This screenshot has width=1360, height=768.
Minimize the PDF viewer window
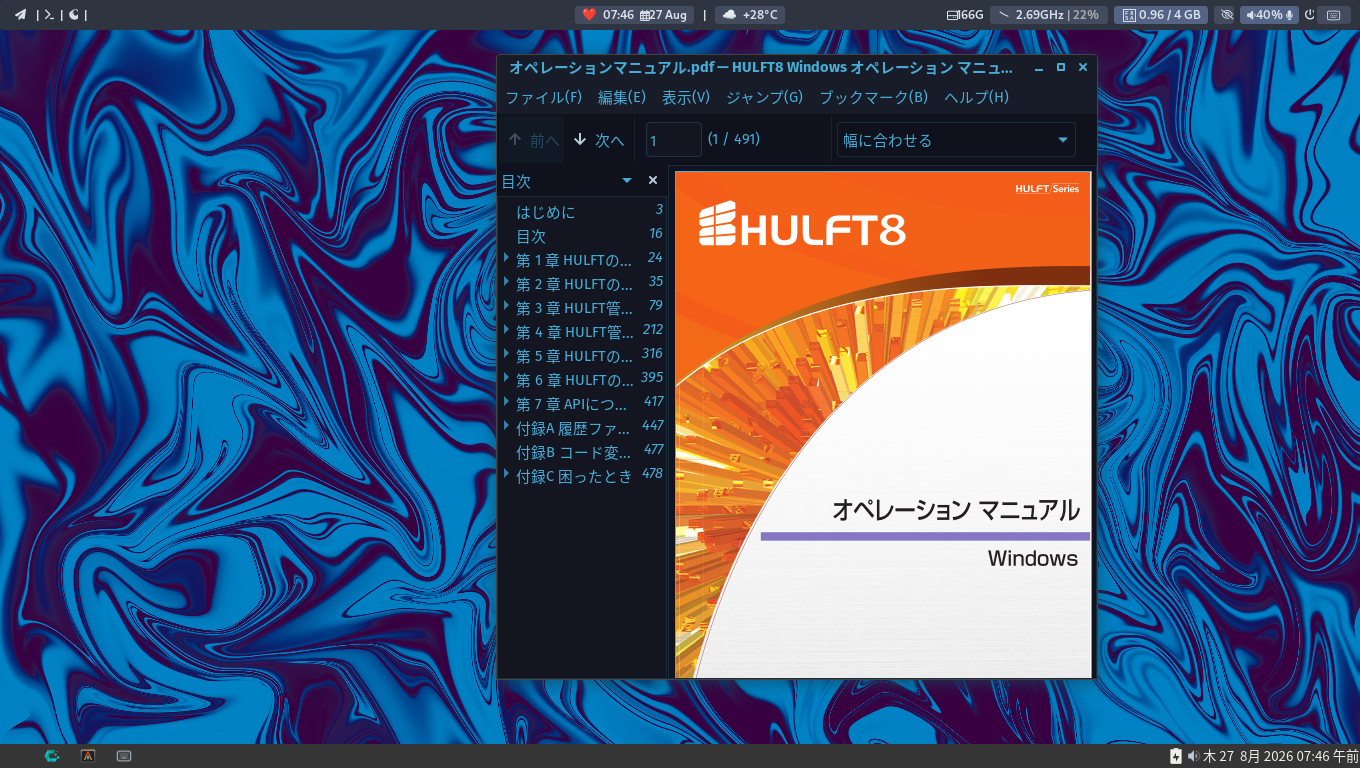[x=1038, y=68]
